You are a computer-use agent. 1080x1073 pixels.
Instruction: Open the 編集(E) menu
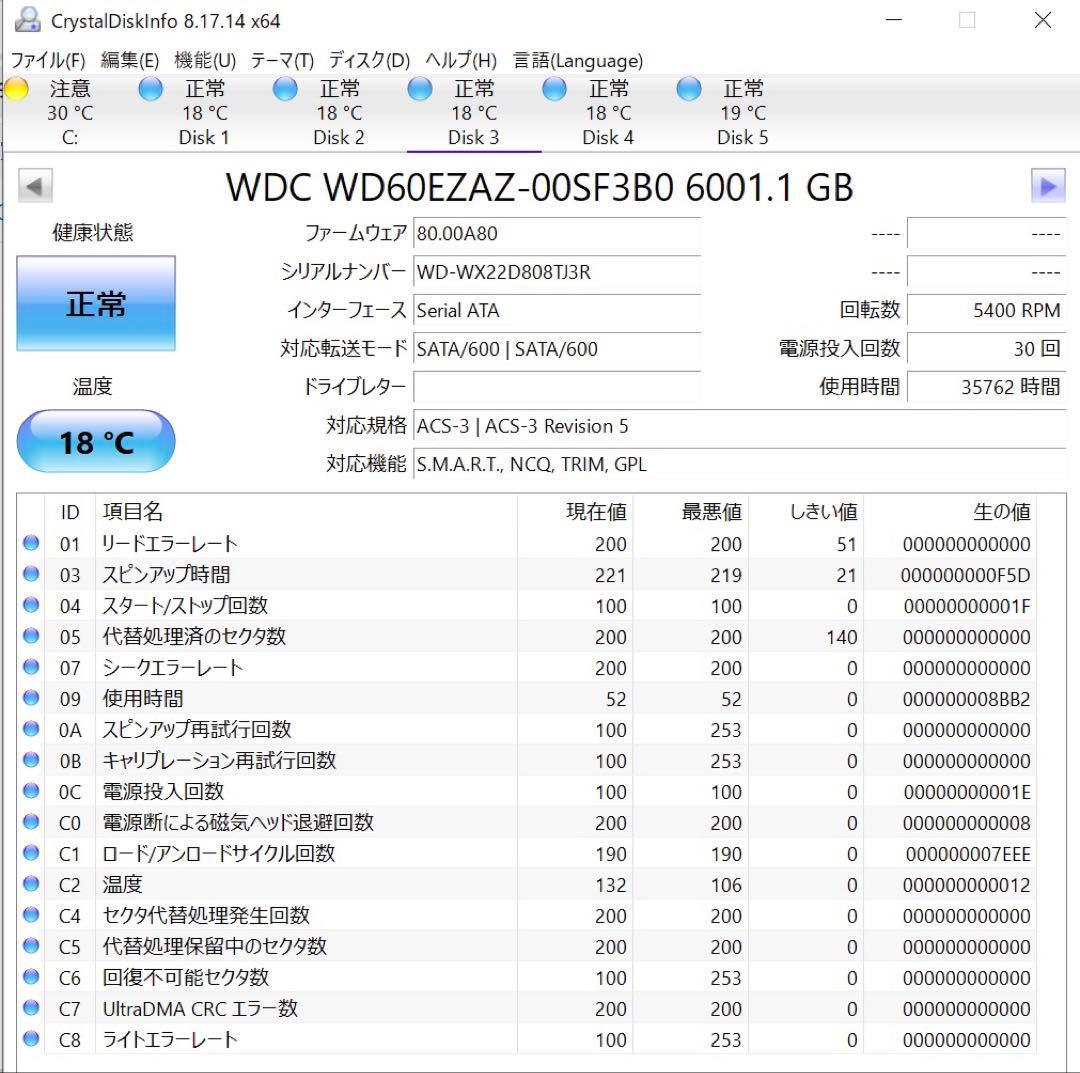pyautogui.click(x=129, y=61)
